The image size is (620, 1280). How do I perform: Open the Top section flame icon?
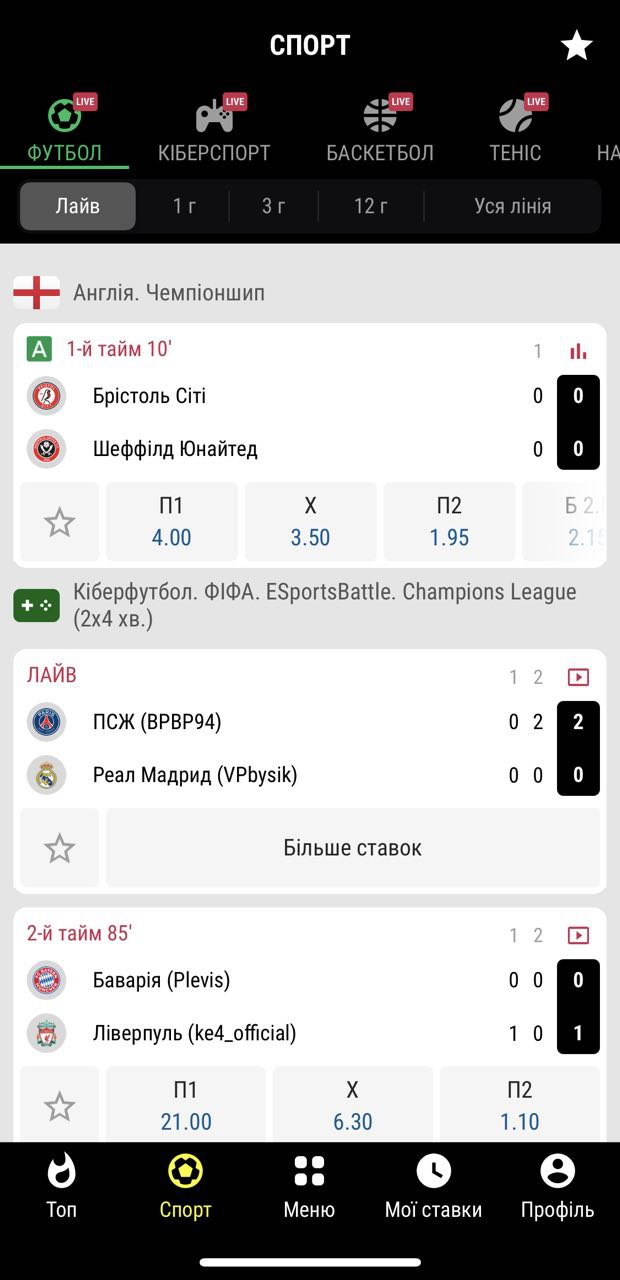click(61, 1186)
